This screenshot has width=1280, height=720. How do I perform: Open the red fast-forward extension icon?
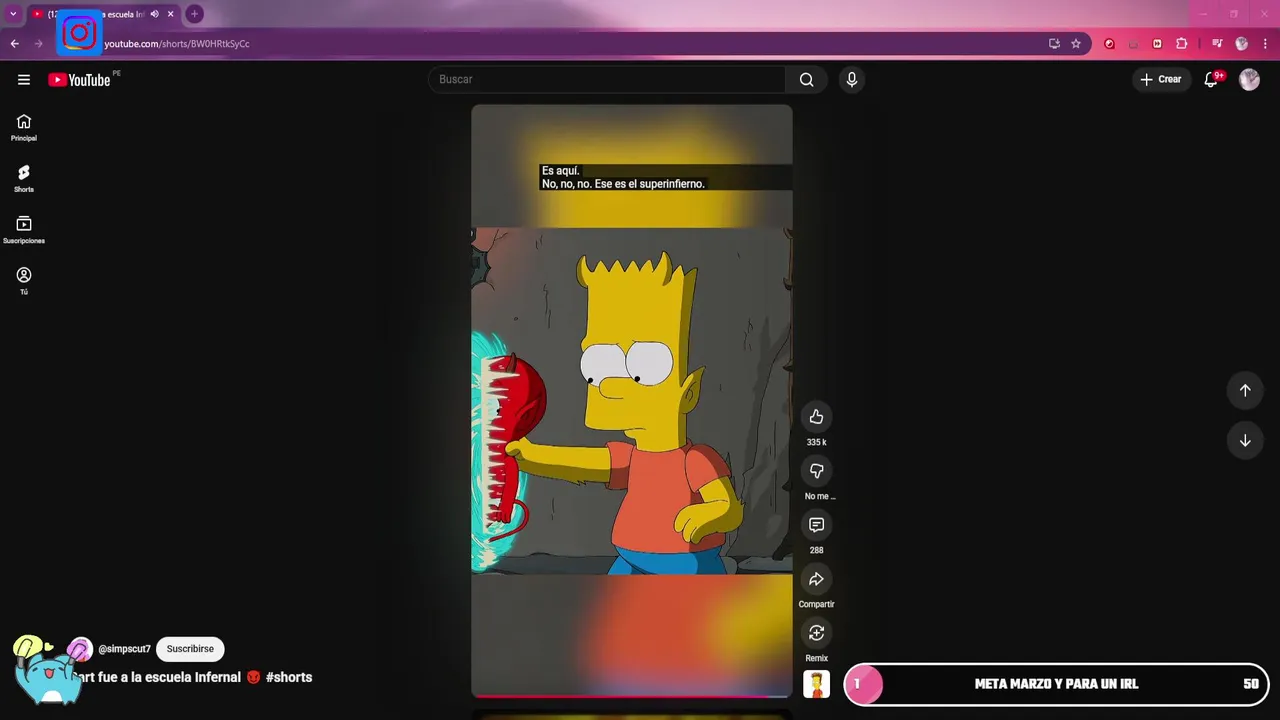click(x=1157, y=44)
